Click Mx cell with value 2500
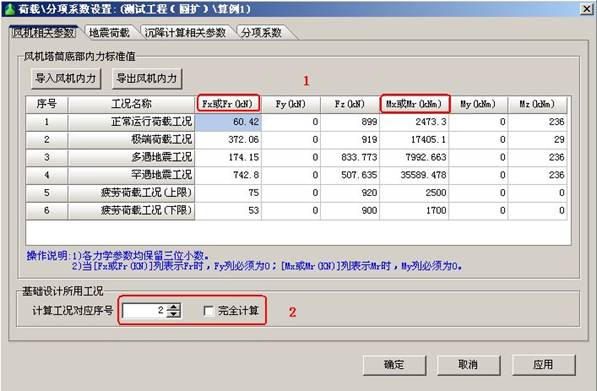This screenshot has height=391, width=597. point(414,193)
